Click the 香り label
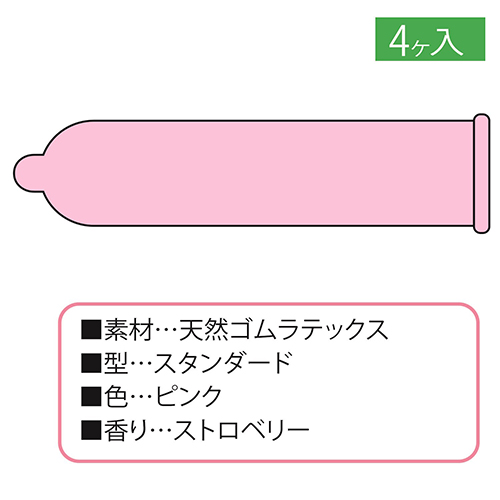The image size is (500, 500). coord(126,429)
